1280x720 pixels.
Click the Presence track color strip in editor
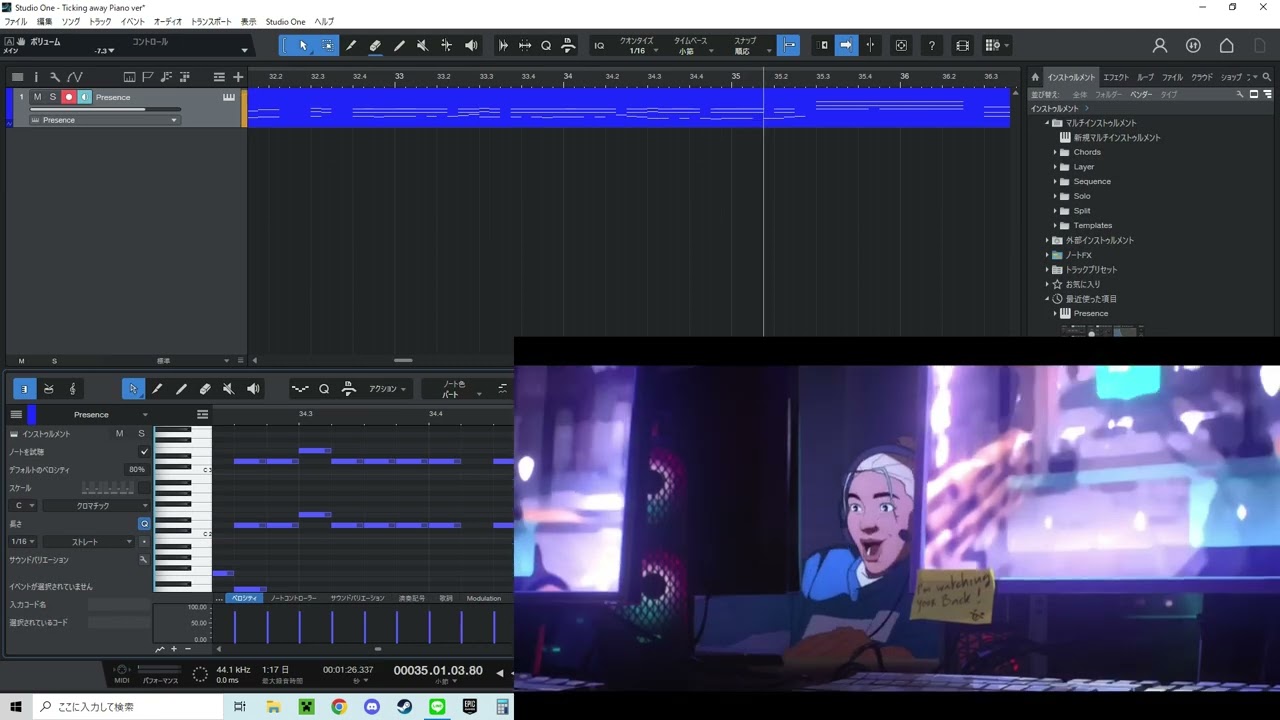31,415
